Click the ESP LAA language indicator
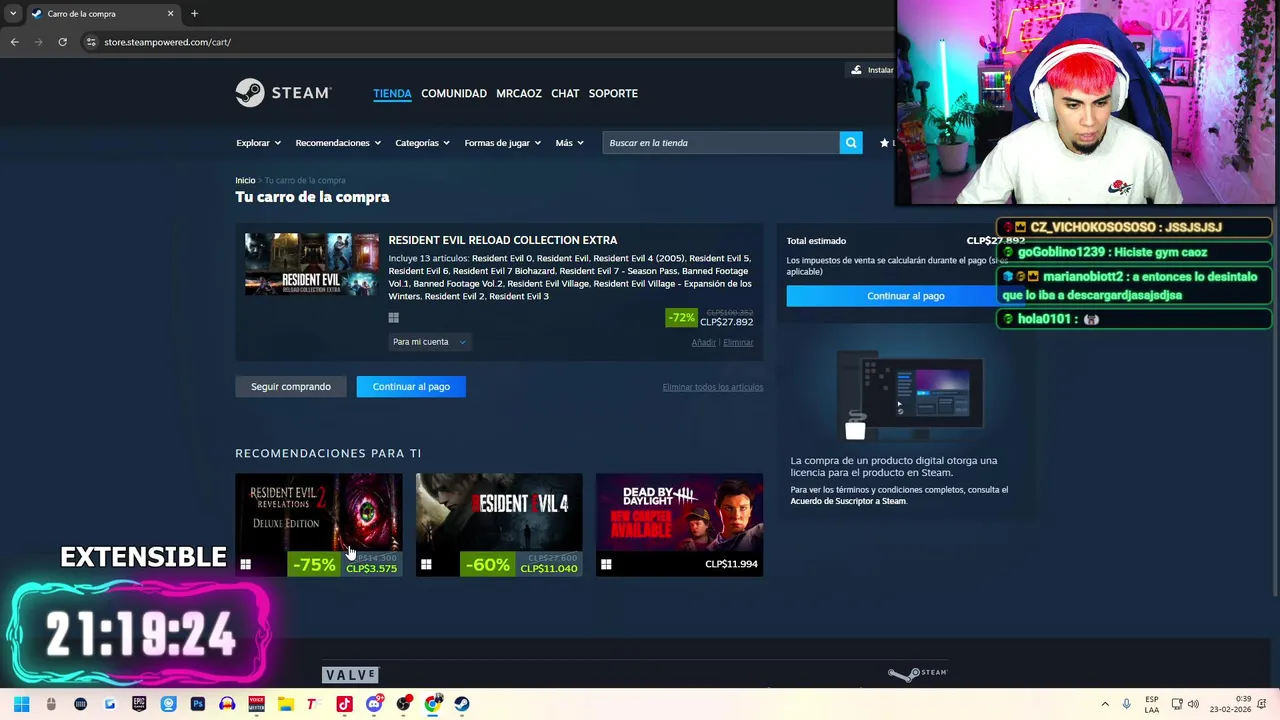This screenshot has width=1280, height=720. (x=1152, y=704)
